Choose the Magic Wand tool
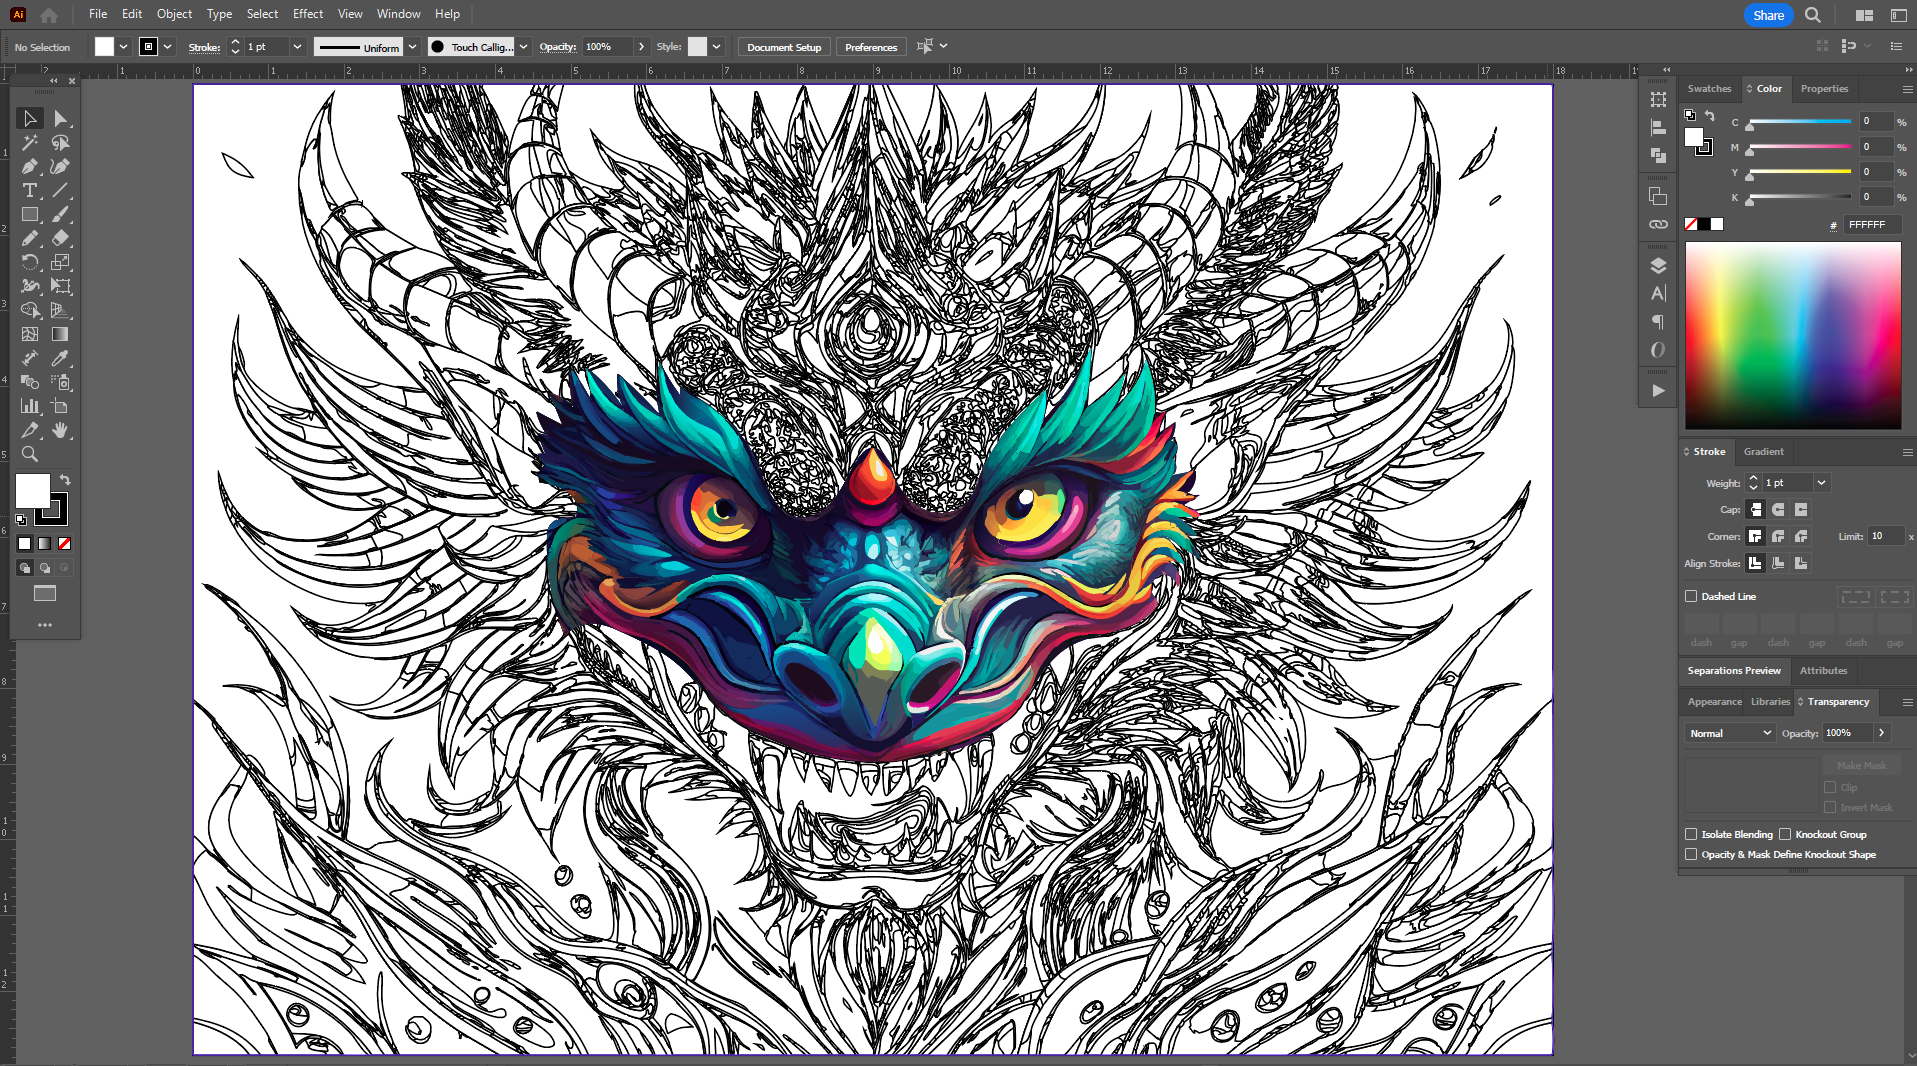 pos(30,142)
